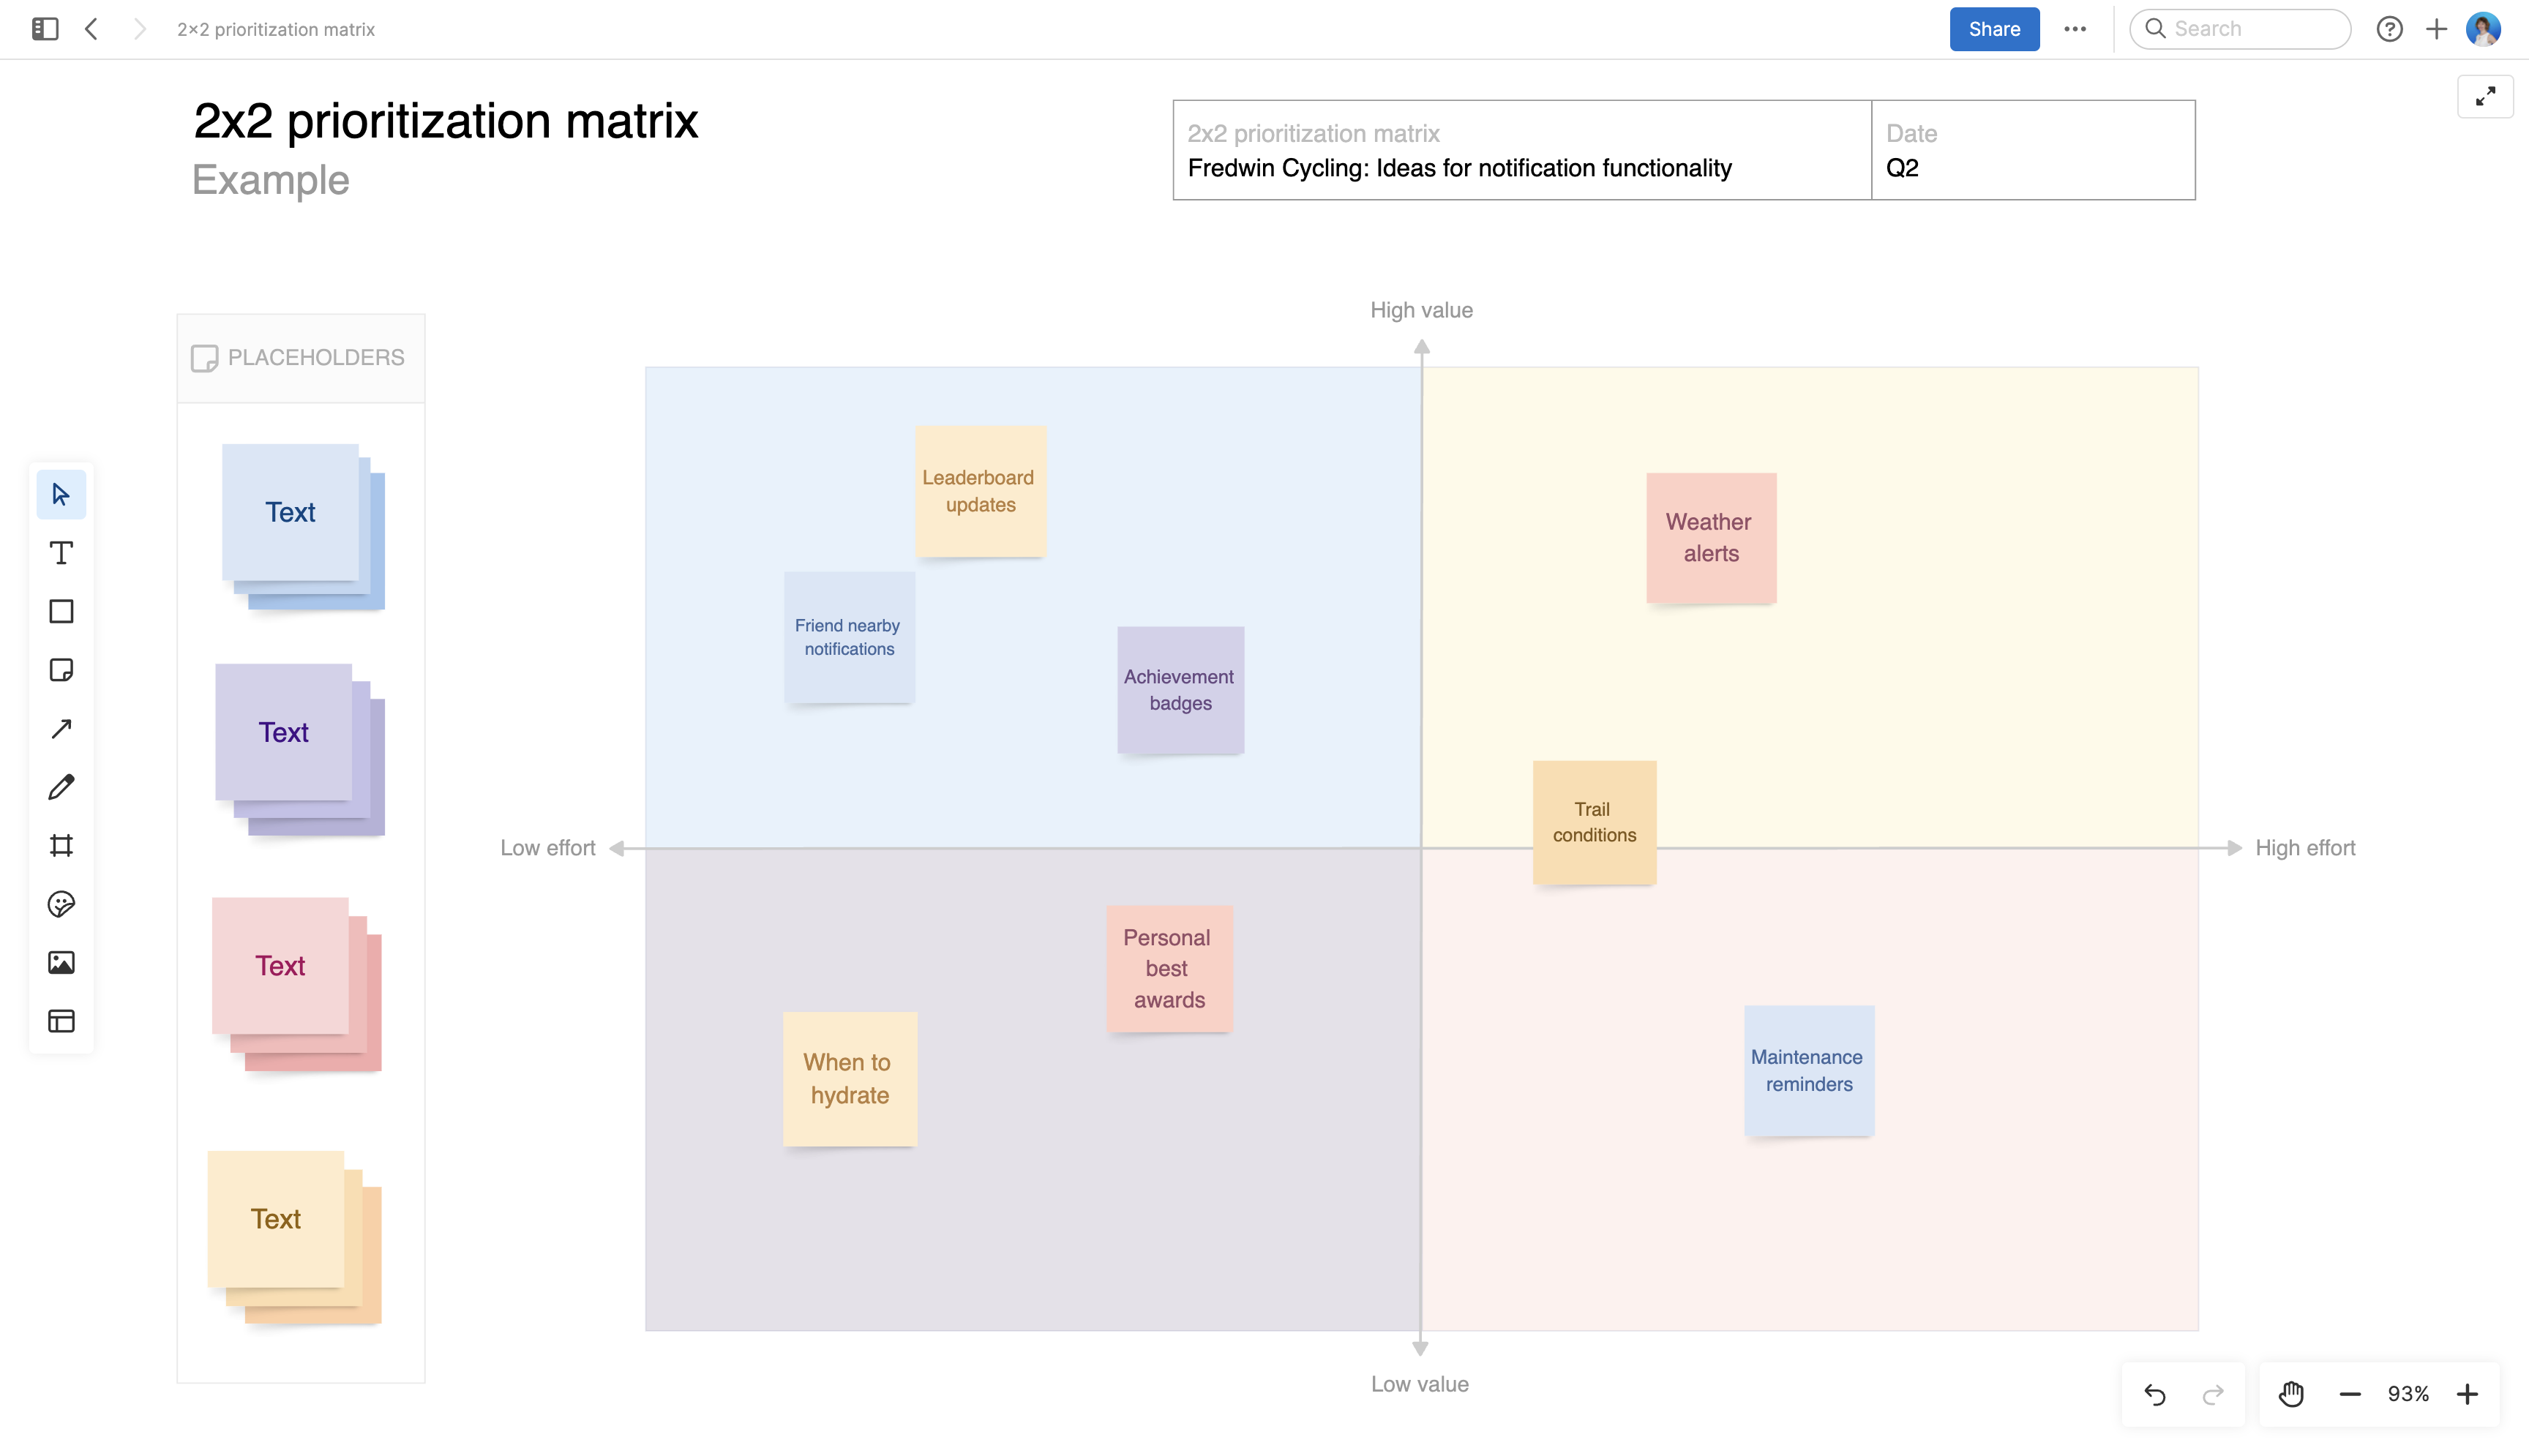Select the rectangle shape tool
This screenshot has width=2529, height=1456.
point(61,611)
